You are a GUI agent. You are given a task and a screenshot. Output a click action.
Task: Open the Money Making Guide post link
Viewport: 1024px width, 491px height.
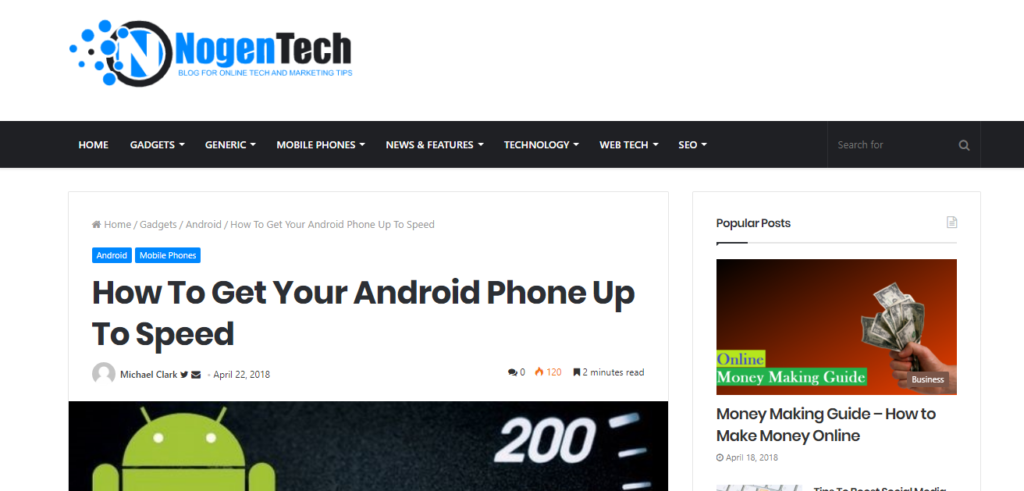tap(826, 424)
